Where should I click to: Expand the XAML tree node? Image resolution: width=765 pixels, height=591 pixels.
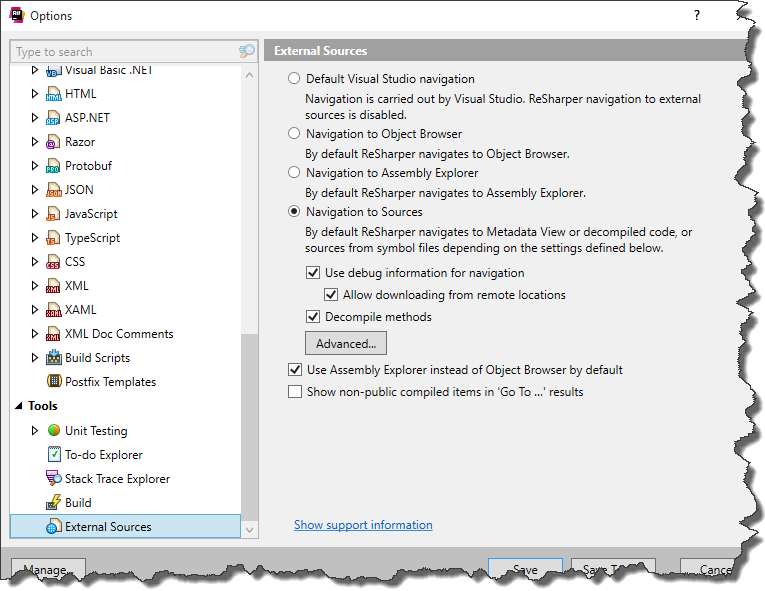coord(35,310)
